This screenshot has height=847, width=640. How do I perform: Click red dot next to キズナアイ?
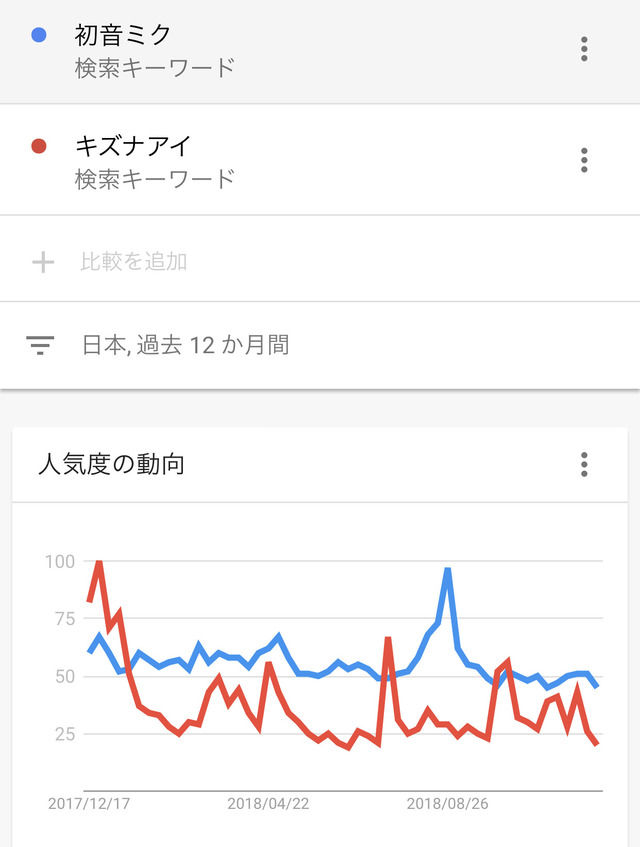pos(39,146)
